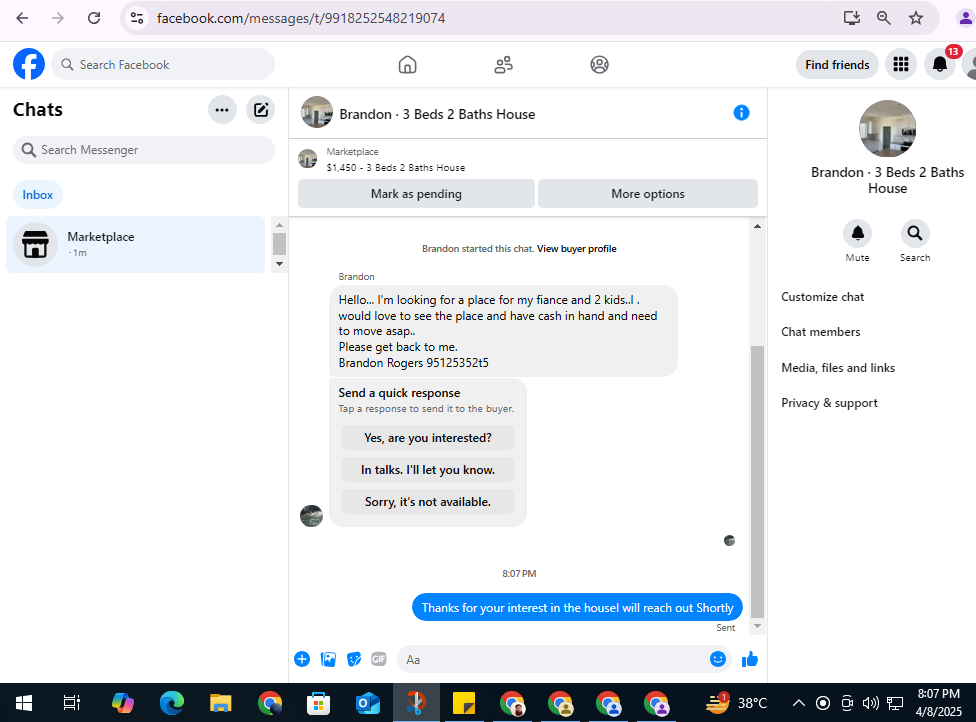The image size is (976, 722).
Task: Open Sticky Notes from taskbar
Action: (464, 703)
